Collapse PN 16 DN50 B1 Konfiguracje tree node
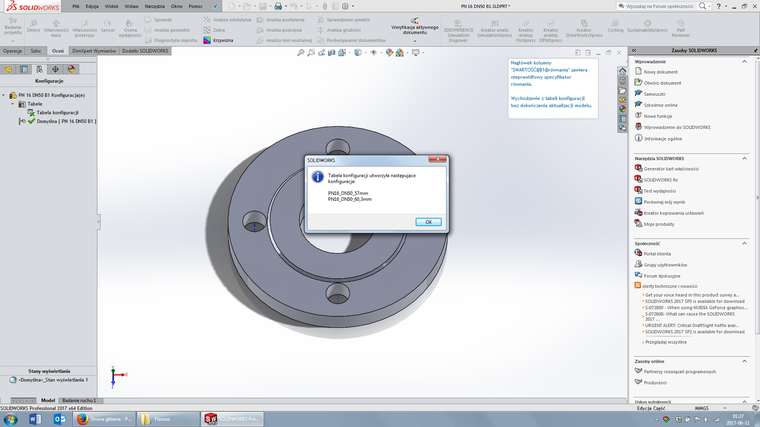Image resolution: width=760 pixels, height=427 pixels. [x=4, y=95]
